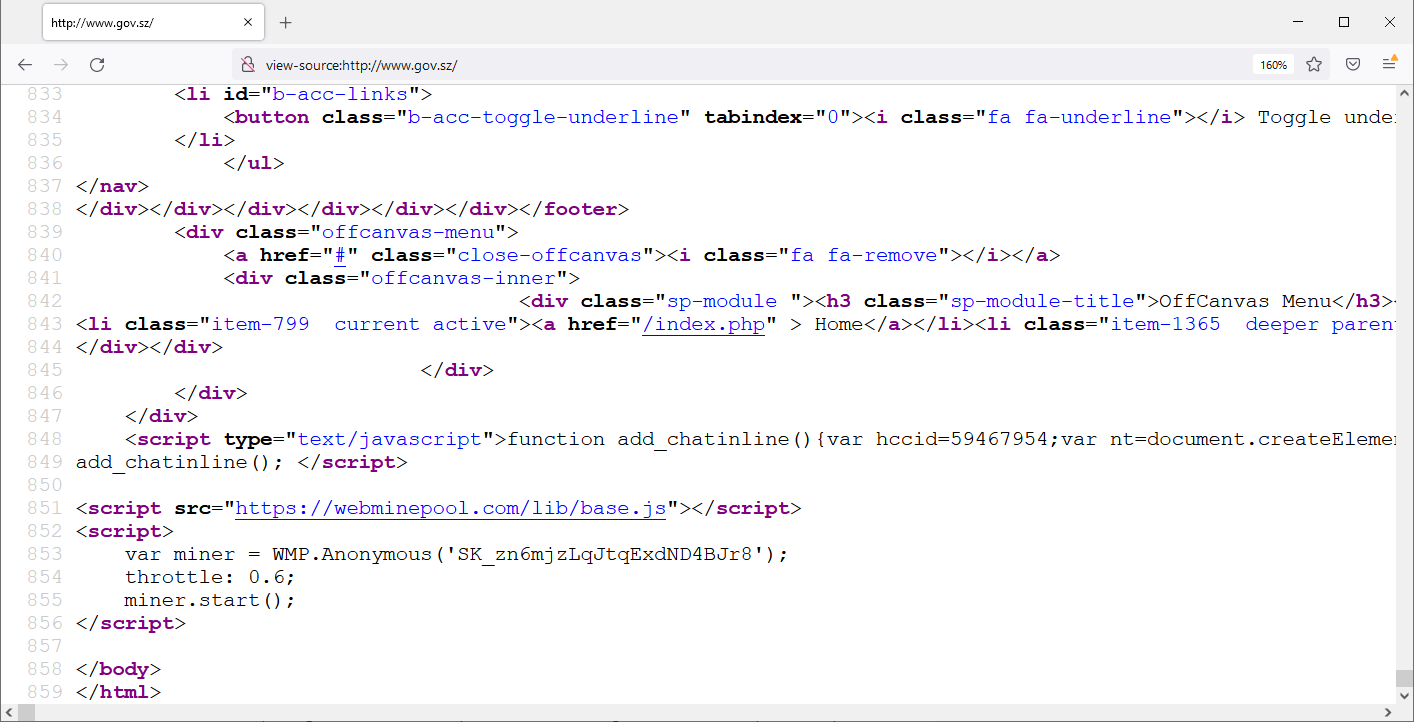Go back to the previous page

25,64
